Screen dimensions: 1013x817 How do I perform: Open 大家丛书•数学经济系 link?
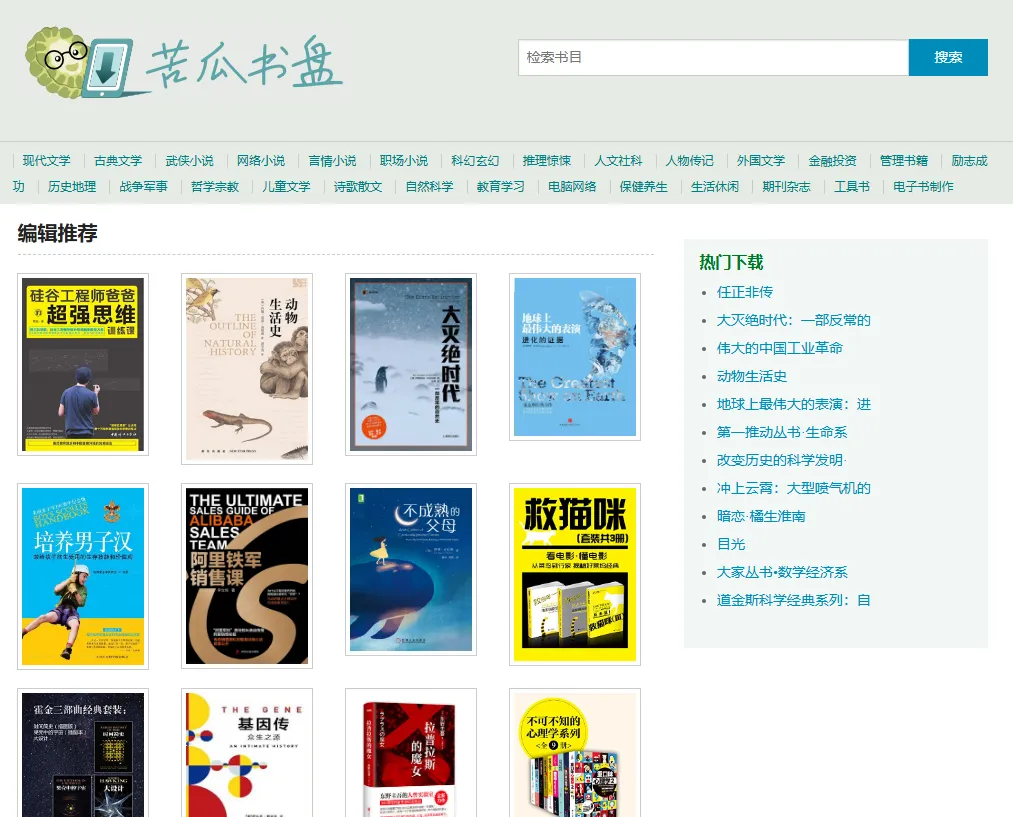[x=782, y=572]
